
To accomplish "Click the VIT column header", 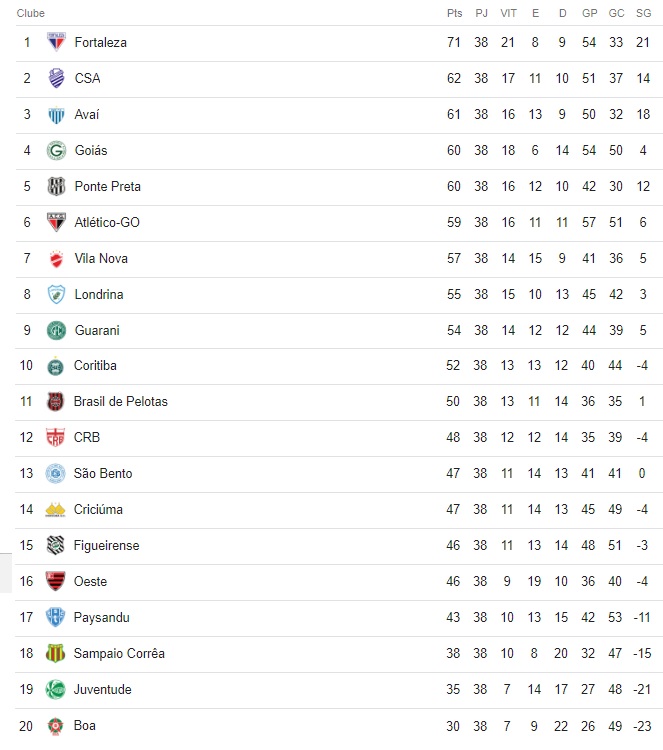I will [508, 13].
